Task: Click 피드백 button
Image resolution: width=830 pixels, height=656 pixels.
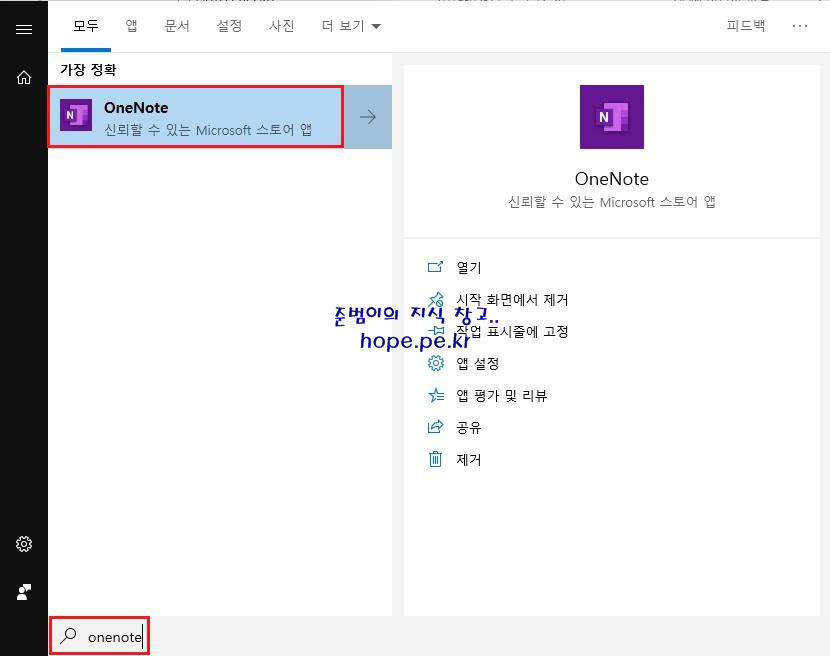Action: click(x=745, y=26)
